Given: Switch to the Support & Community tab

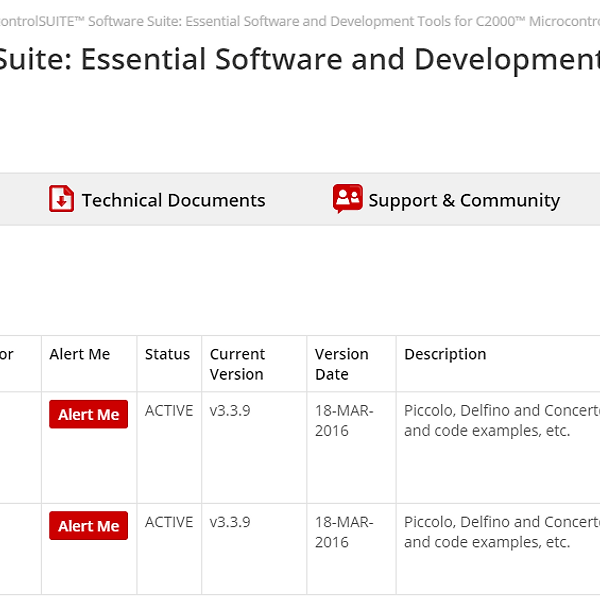Looking at the screenshot, I should coord(463,200).
